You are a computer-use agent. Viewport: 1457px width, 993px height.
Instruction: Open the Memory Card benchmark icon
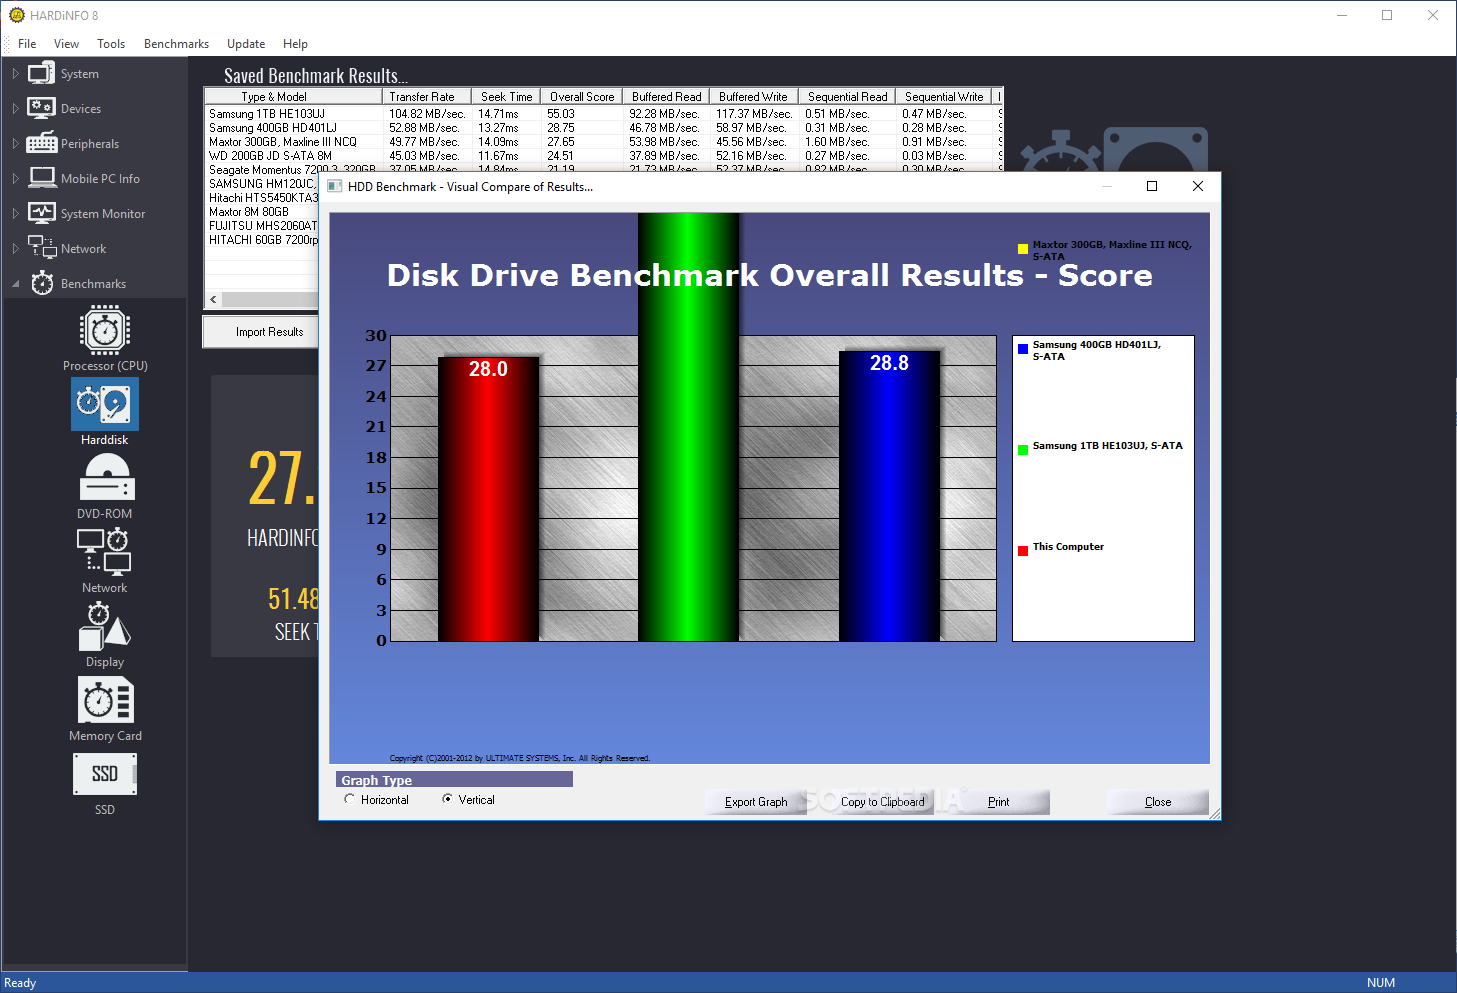click(105, 700)
